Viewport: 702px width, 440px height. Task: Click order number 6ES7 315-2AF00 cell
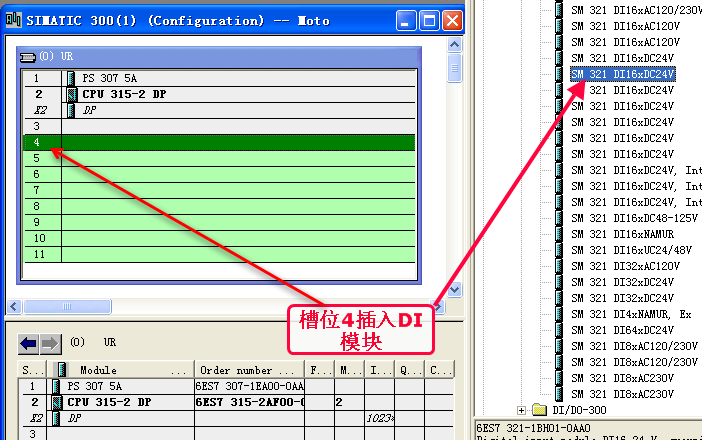point(249,402)
